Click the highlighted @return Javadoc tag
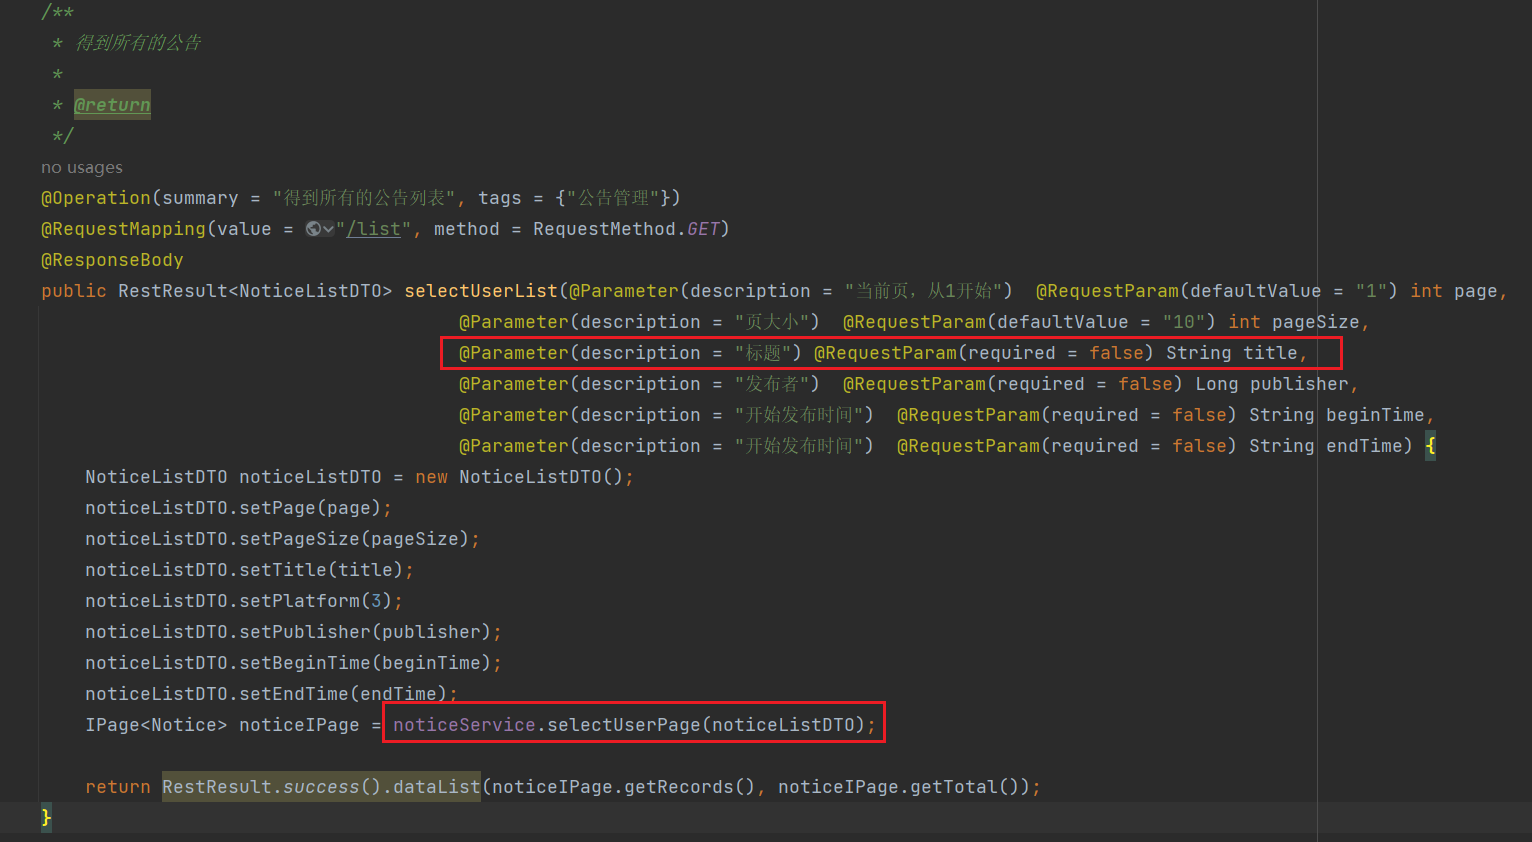This screenshot has width=1532, height=842. coord(112,105)
